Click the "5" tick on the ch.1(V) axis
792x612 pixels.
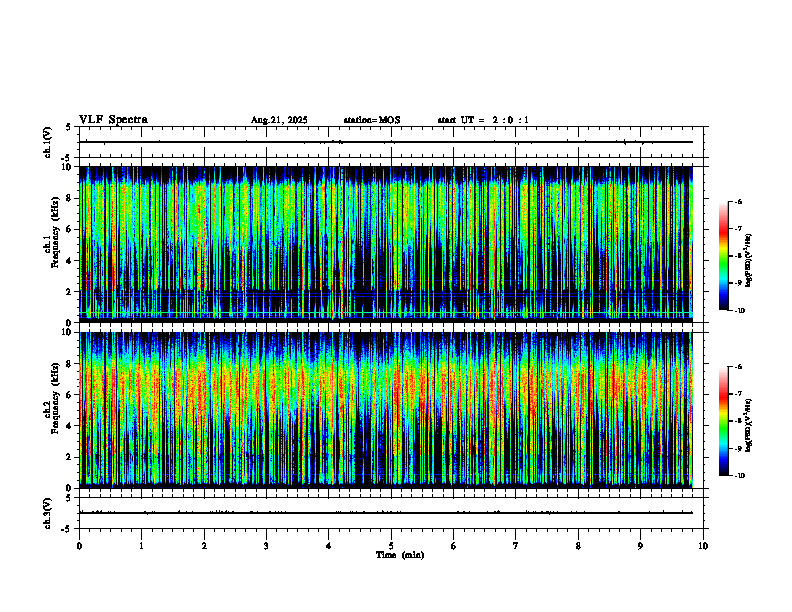click(x=69, y=127)
